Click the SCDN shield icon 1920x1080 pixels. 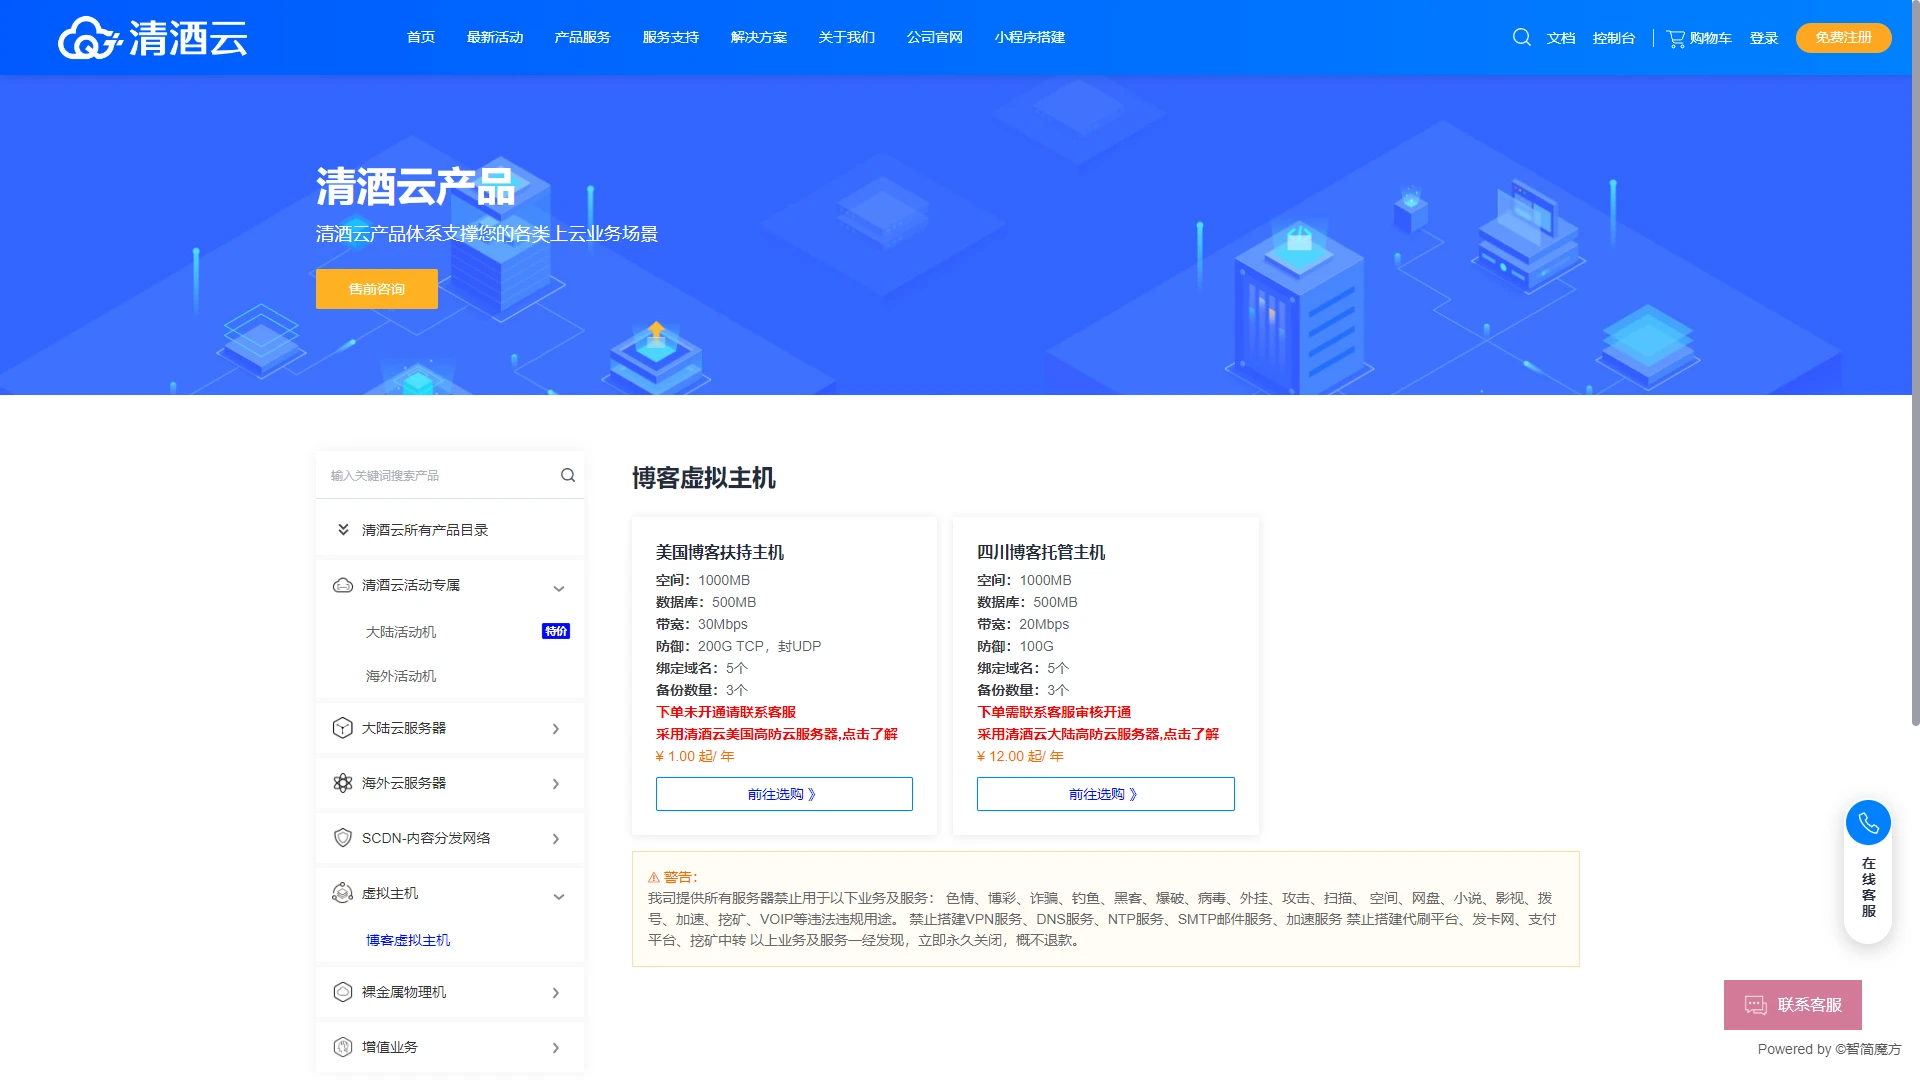(x=342, y=838)
